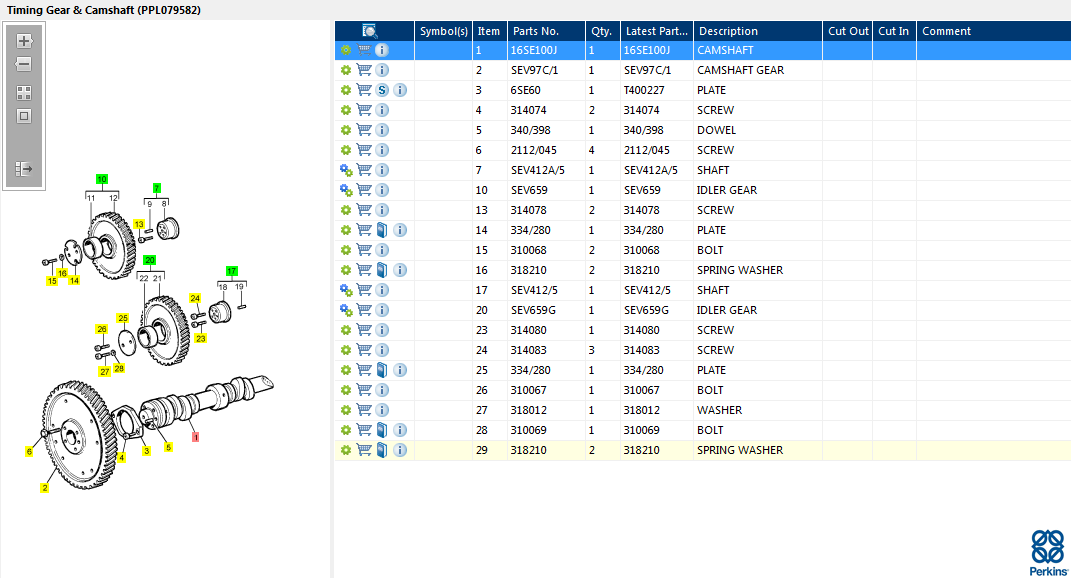Click the green gear icon for item 4

tap(346, 110)
